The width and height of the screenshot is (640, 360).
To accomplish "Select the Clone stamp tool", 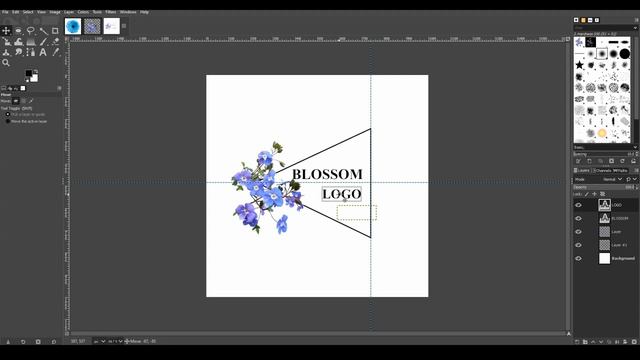I will tap(6, 52).
